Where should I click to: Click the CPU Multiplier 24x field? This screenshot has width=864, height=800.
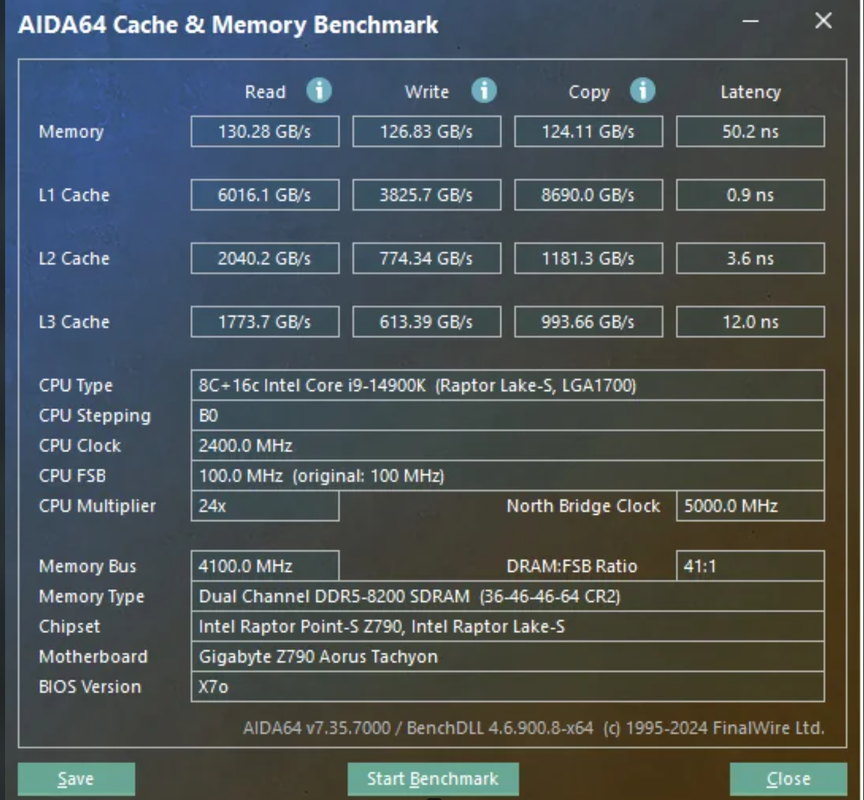coord(265,506)
